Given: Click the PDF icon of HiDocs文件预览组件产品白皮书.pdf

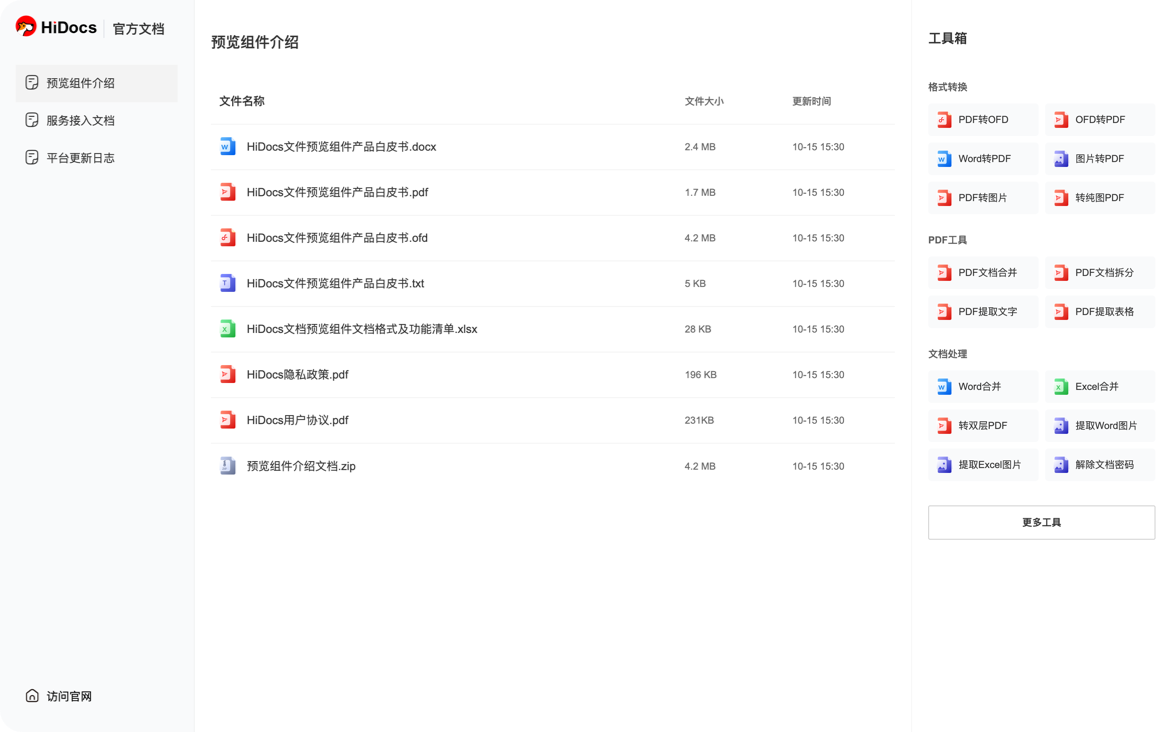Looking at the screenshot, I should pyautogui.click(x=228, y=192).
